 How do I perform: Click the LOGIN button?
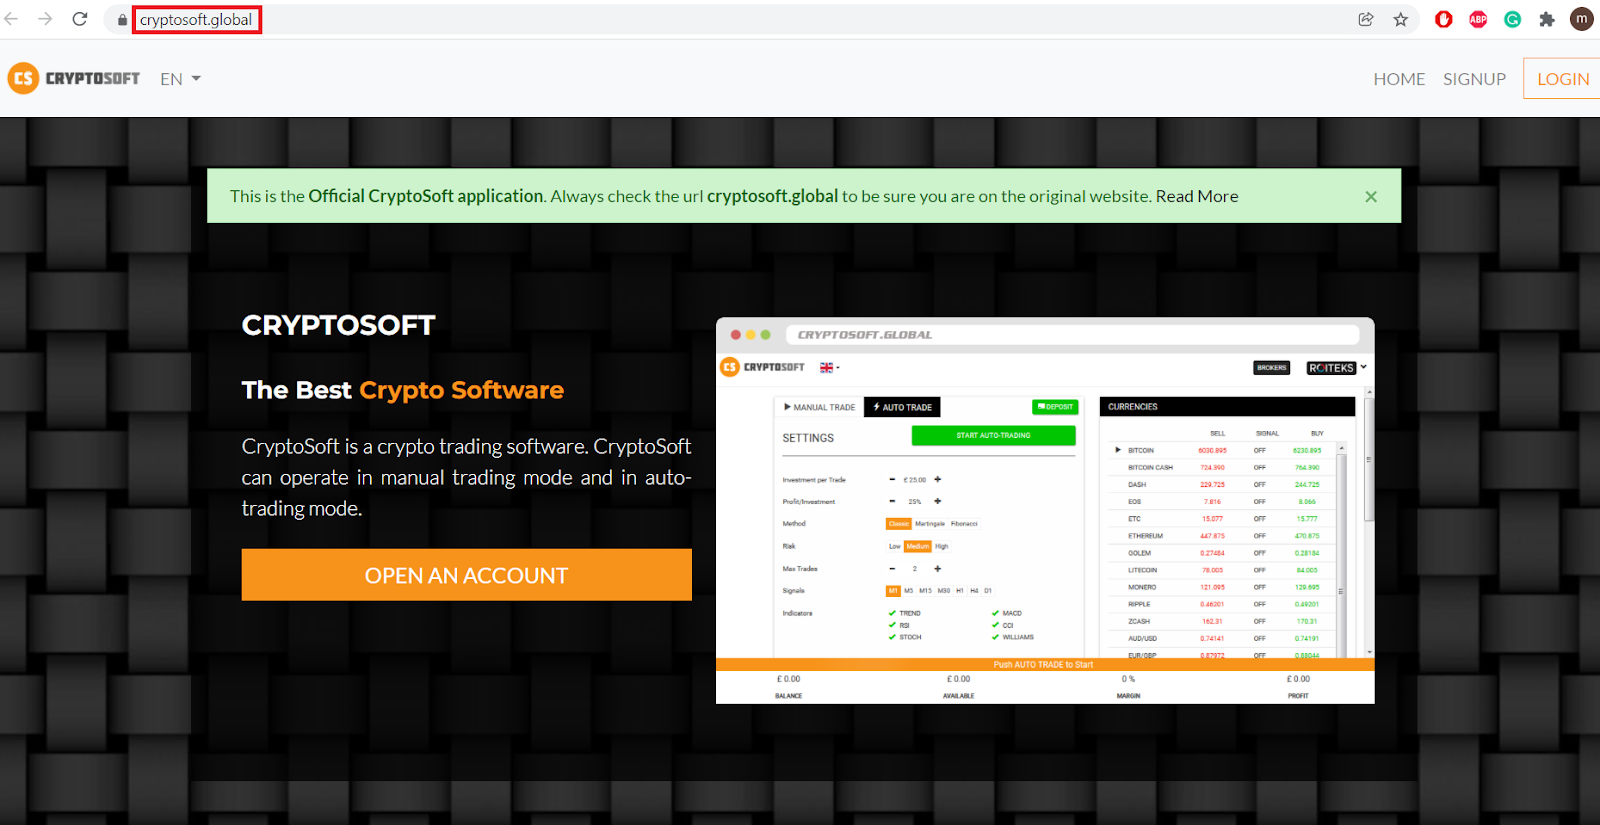point(1562,79)
